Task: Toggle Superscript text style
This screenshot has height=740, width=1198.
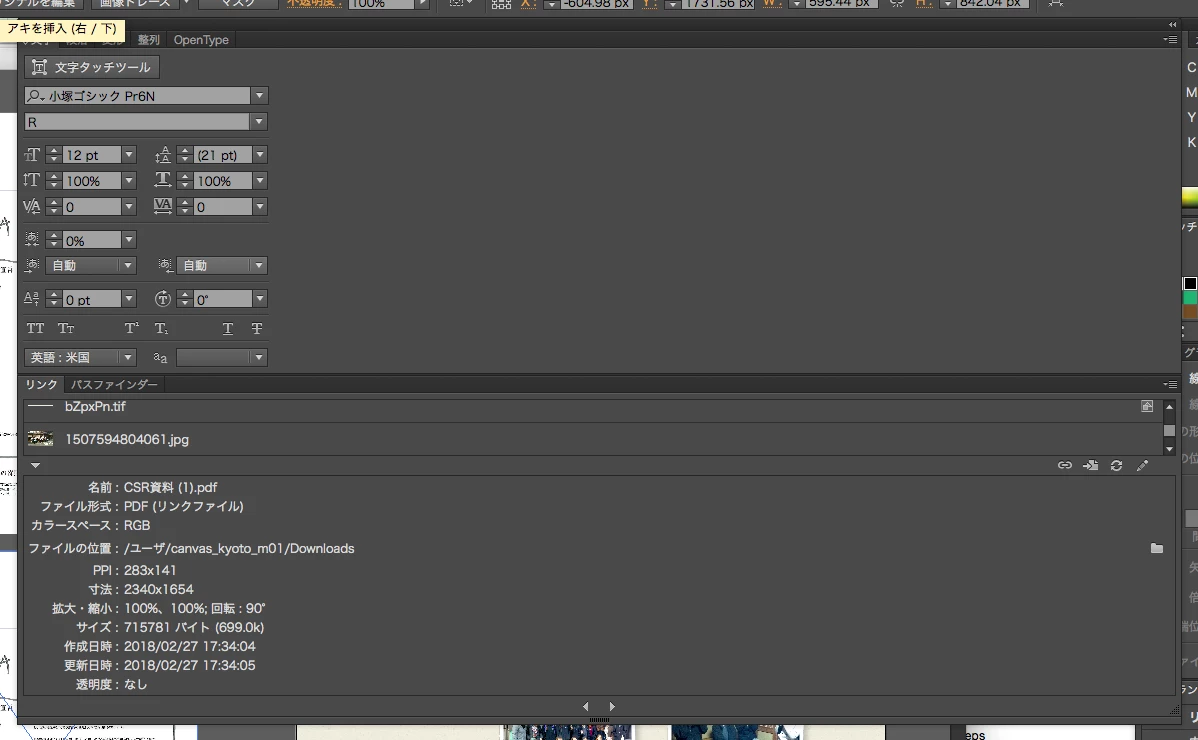Action: click(131, 328)
